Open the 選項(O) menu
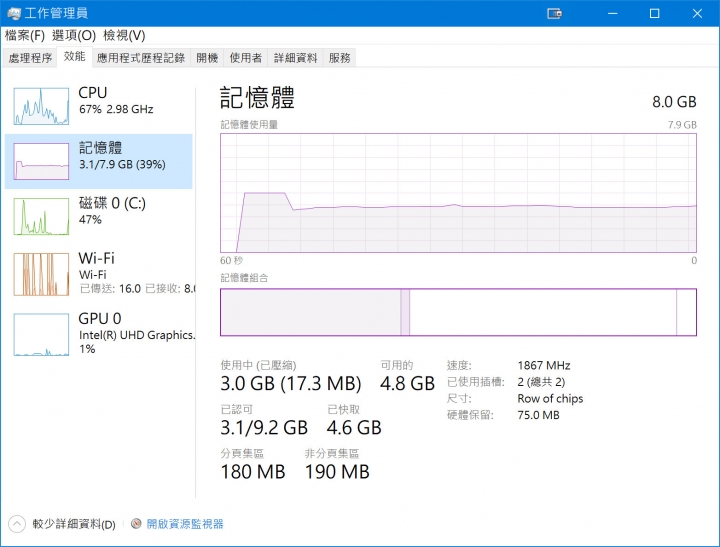Image resolution: width=720 pixels, height=547 pixels. [x=73, y=35]
